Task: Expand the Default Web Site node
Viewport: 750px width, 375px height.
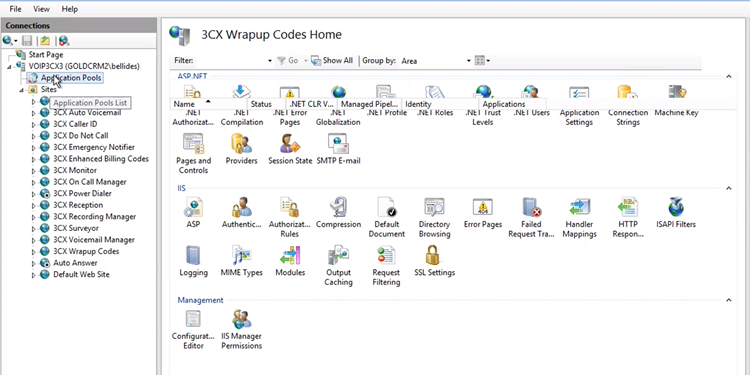Action: click(33, 275)
